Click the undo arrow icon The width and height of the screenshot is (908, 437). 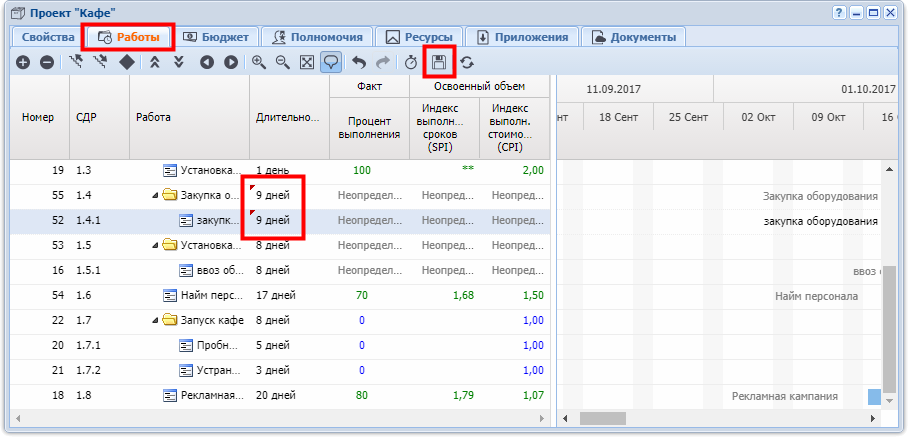[x=359, y=63]
